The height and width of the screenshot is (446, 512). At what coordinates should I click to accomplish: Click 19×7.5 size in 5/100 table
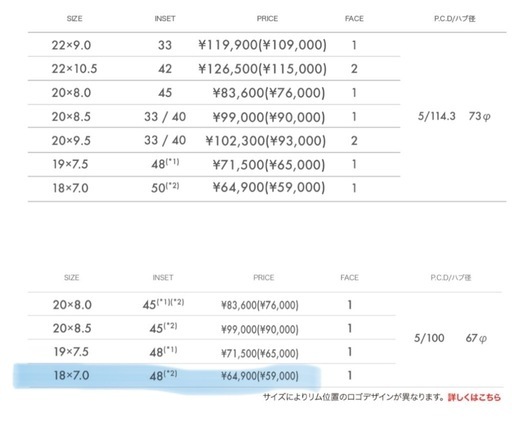point(71,352)
